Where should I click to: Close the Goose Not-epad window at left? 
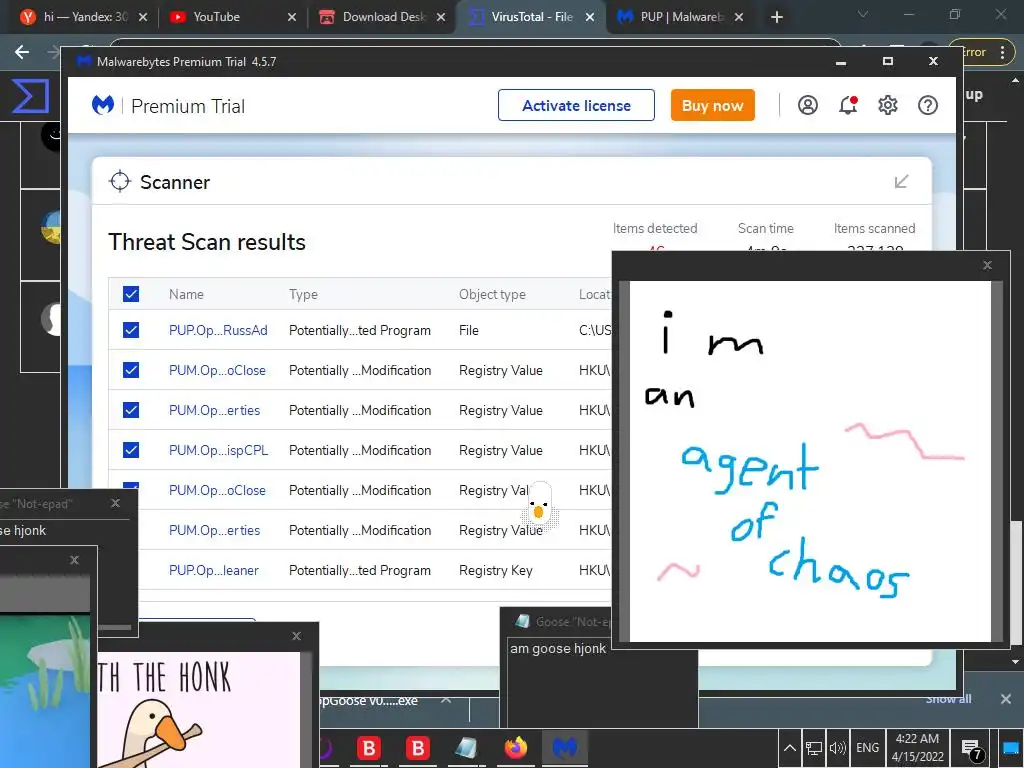click(116, 503)
